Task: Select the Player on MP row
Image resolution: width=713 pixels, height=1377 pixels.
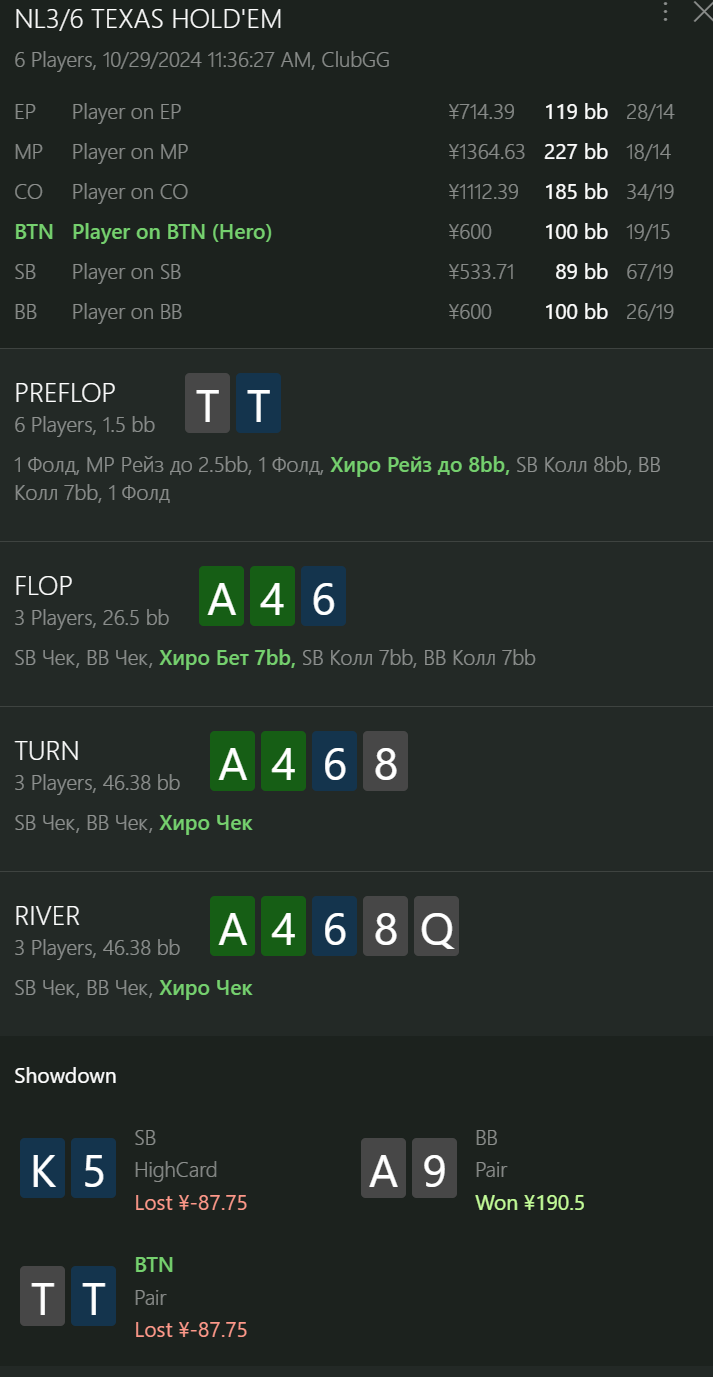Action: click(356, 152)
